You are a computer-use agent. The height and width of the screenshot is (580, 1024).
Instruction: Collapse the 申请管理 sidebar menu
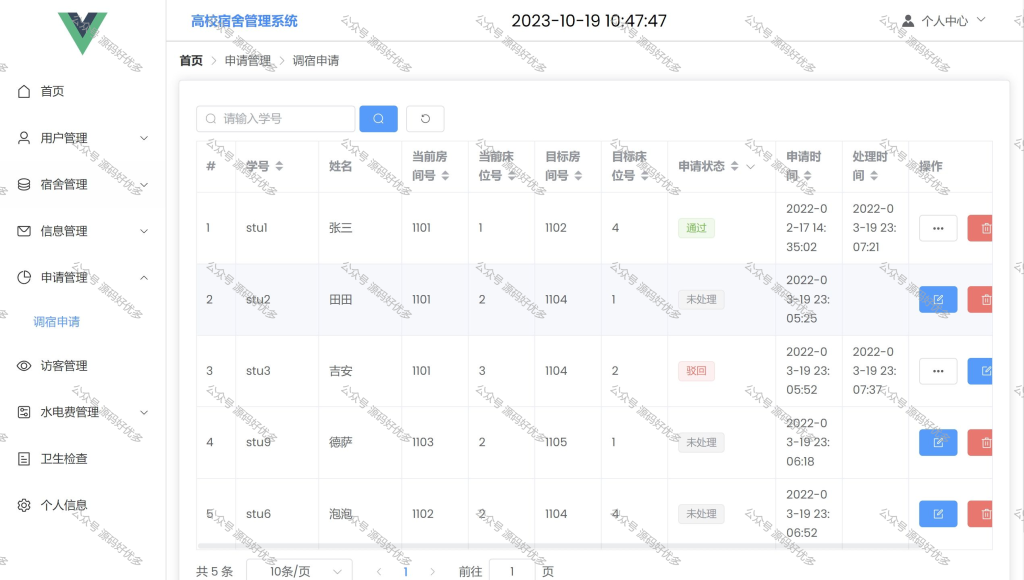[x=83, y=277]
